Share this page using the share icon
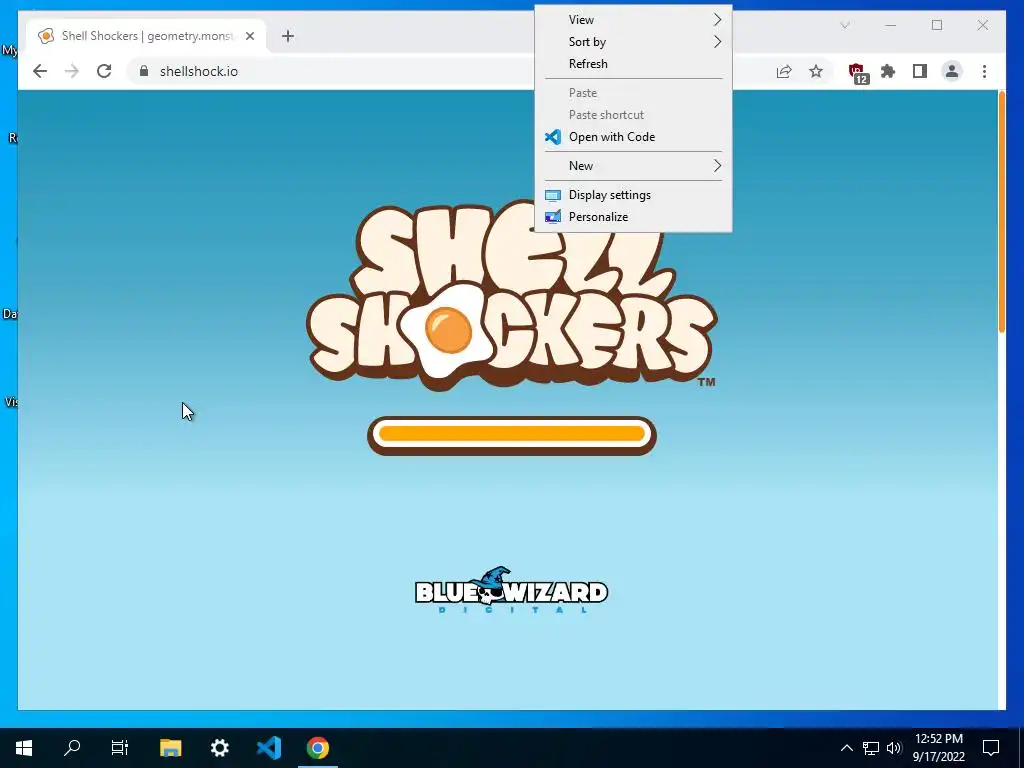This screenshot has width=1024, height=768. click(784, 71)
